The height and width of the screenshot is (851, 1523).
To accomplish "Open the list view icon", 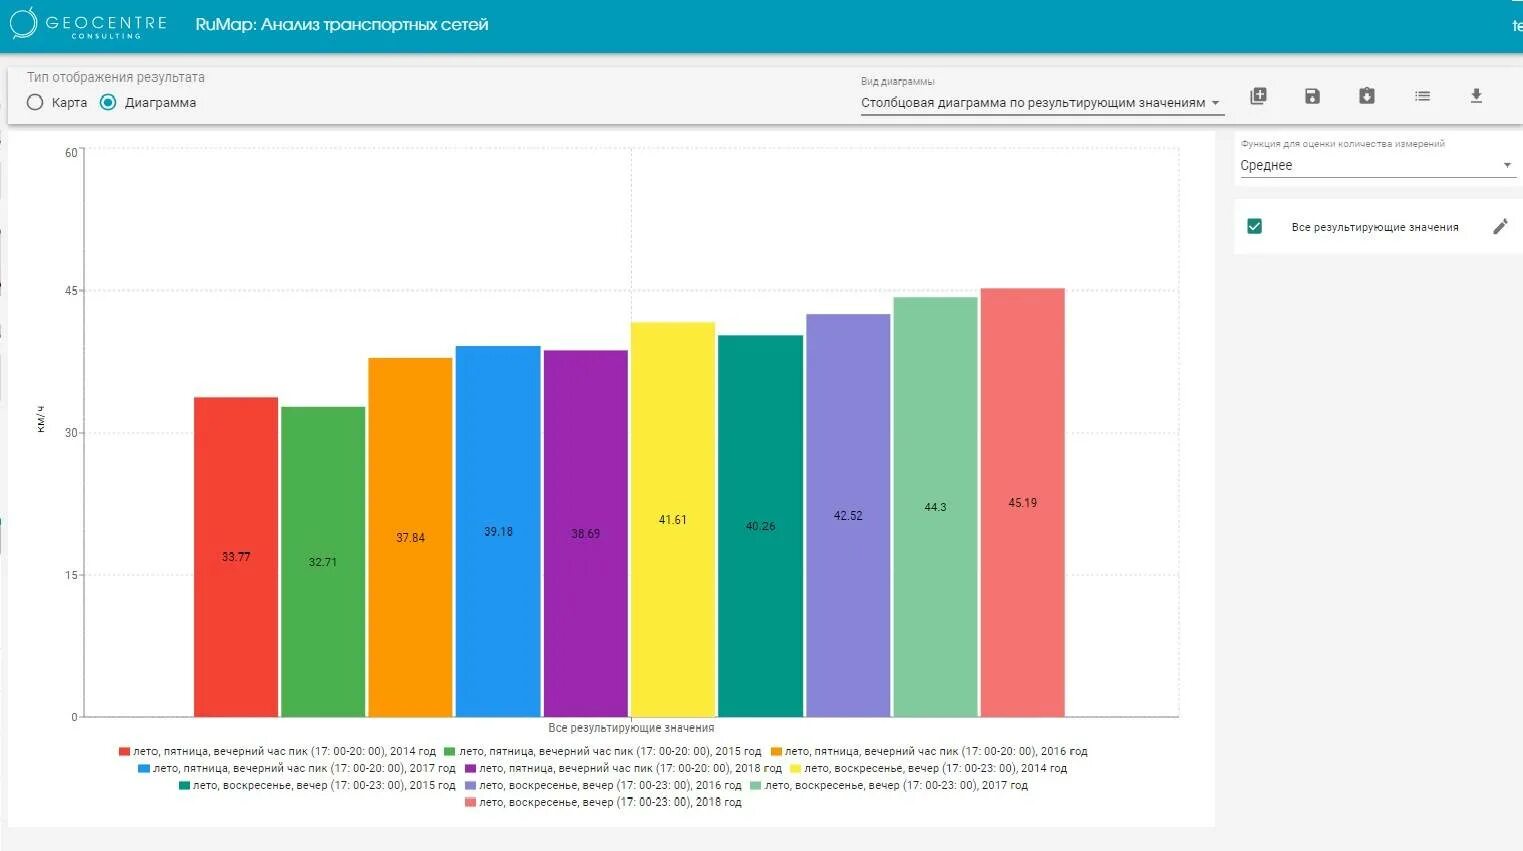I will (x=1422, y=96).
